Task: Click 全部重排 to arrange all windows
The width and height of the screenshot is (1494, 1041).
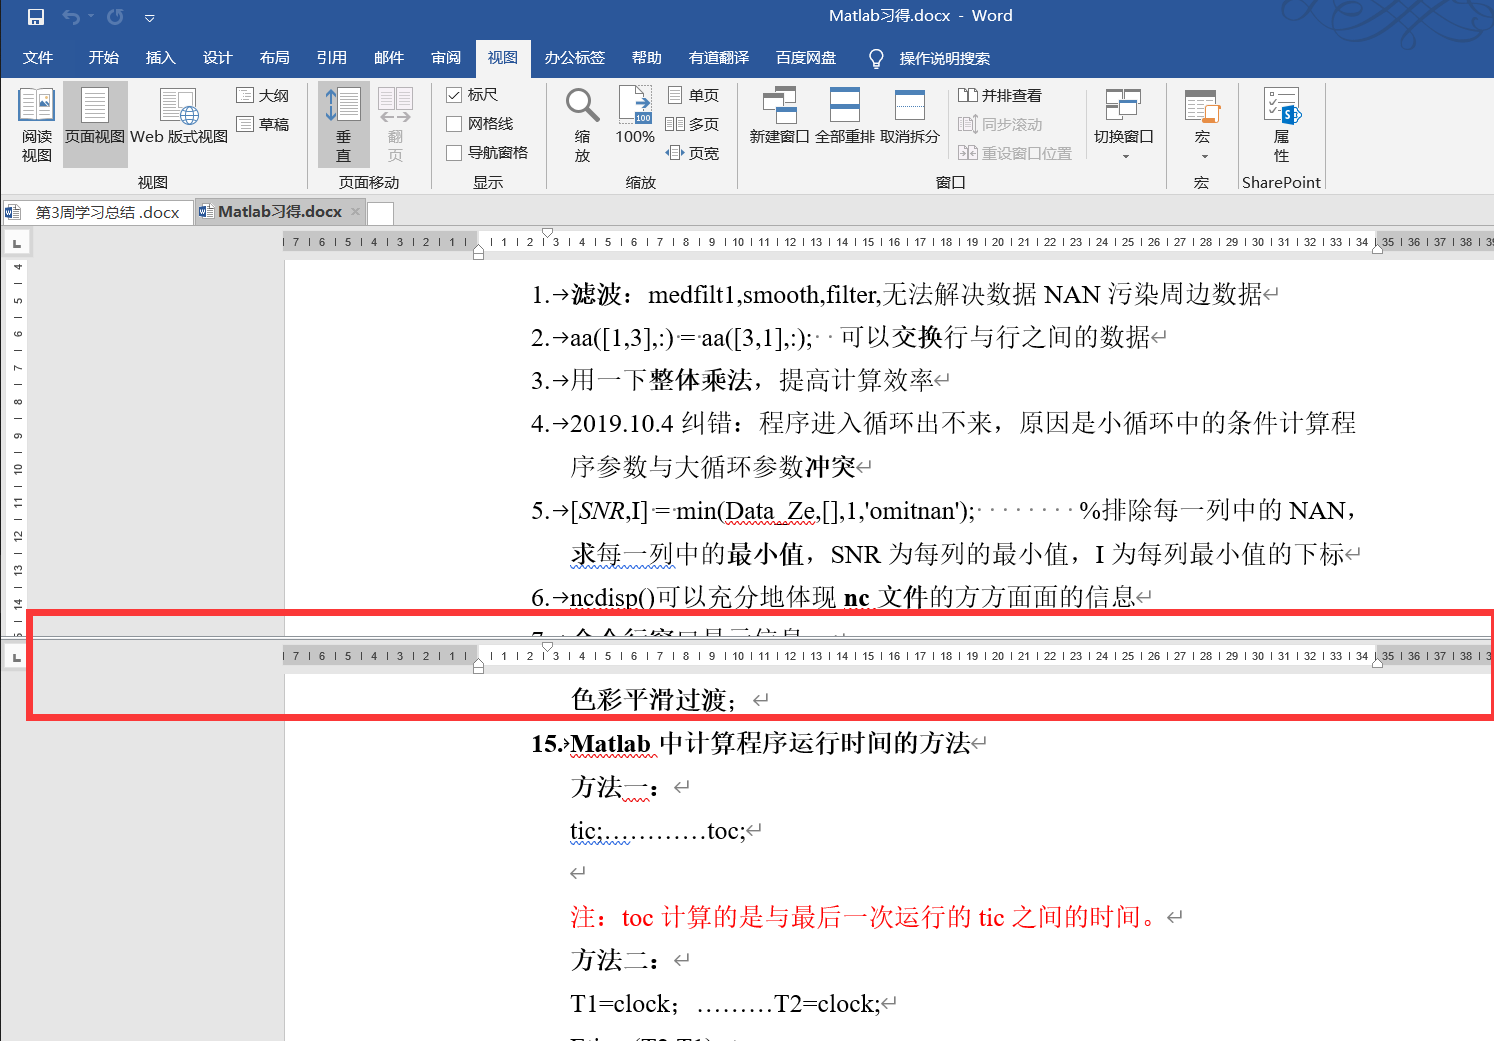Action: point(845,116)
